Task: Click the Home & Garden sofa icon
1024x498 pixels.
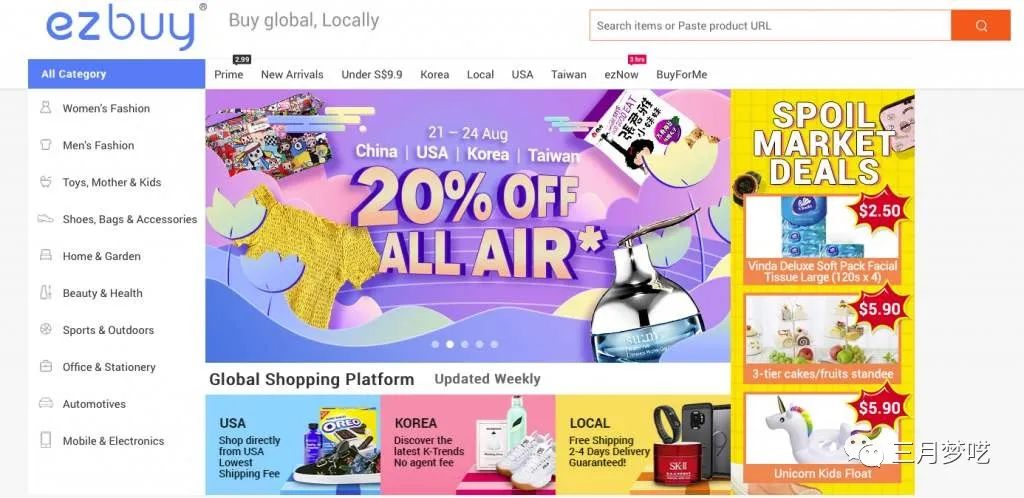Action: [x=45, y=255]
